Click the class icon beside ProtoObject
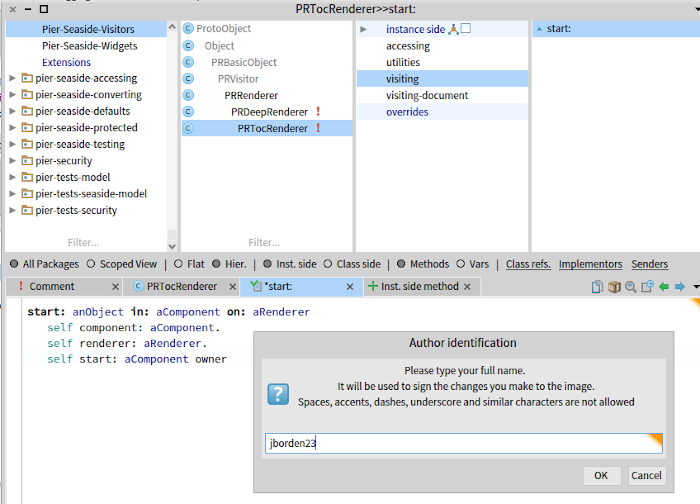The image size is (700, 504). 188,29
